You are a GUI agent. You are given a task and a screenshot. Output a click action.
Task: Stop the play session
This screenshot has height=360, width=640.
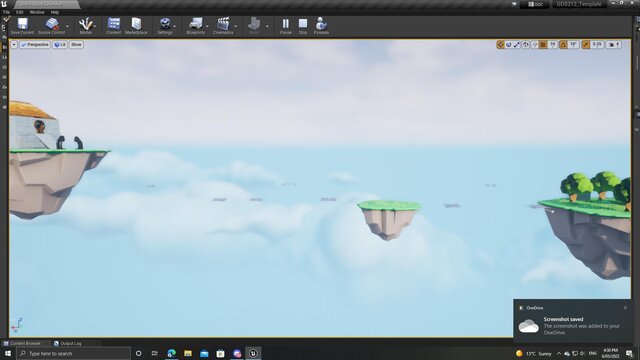[x=303, y=25]
